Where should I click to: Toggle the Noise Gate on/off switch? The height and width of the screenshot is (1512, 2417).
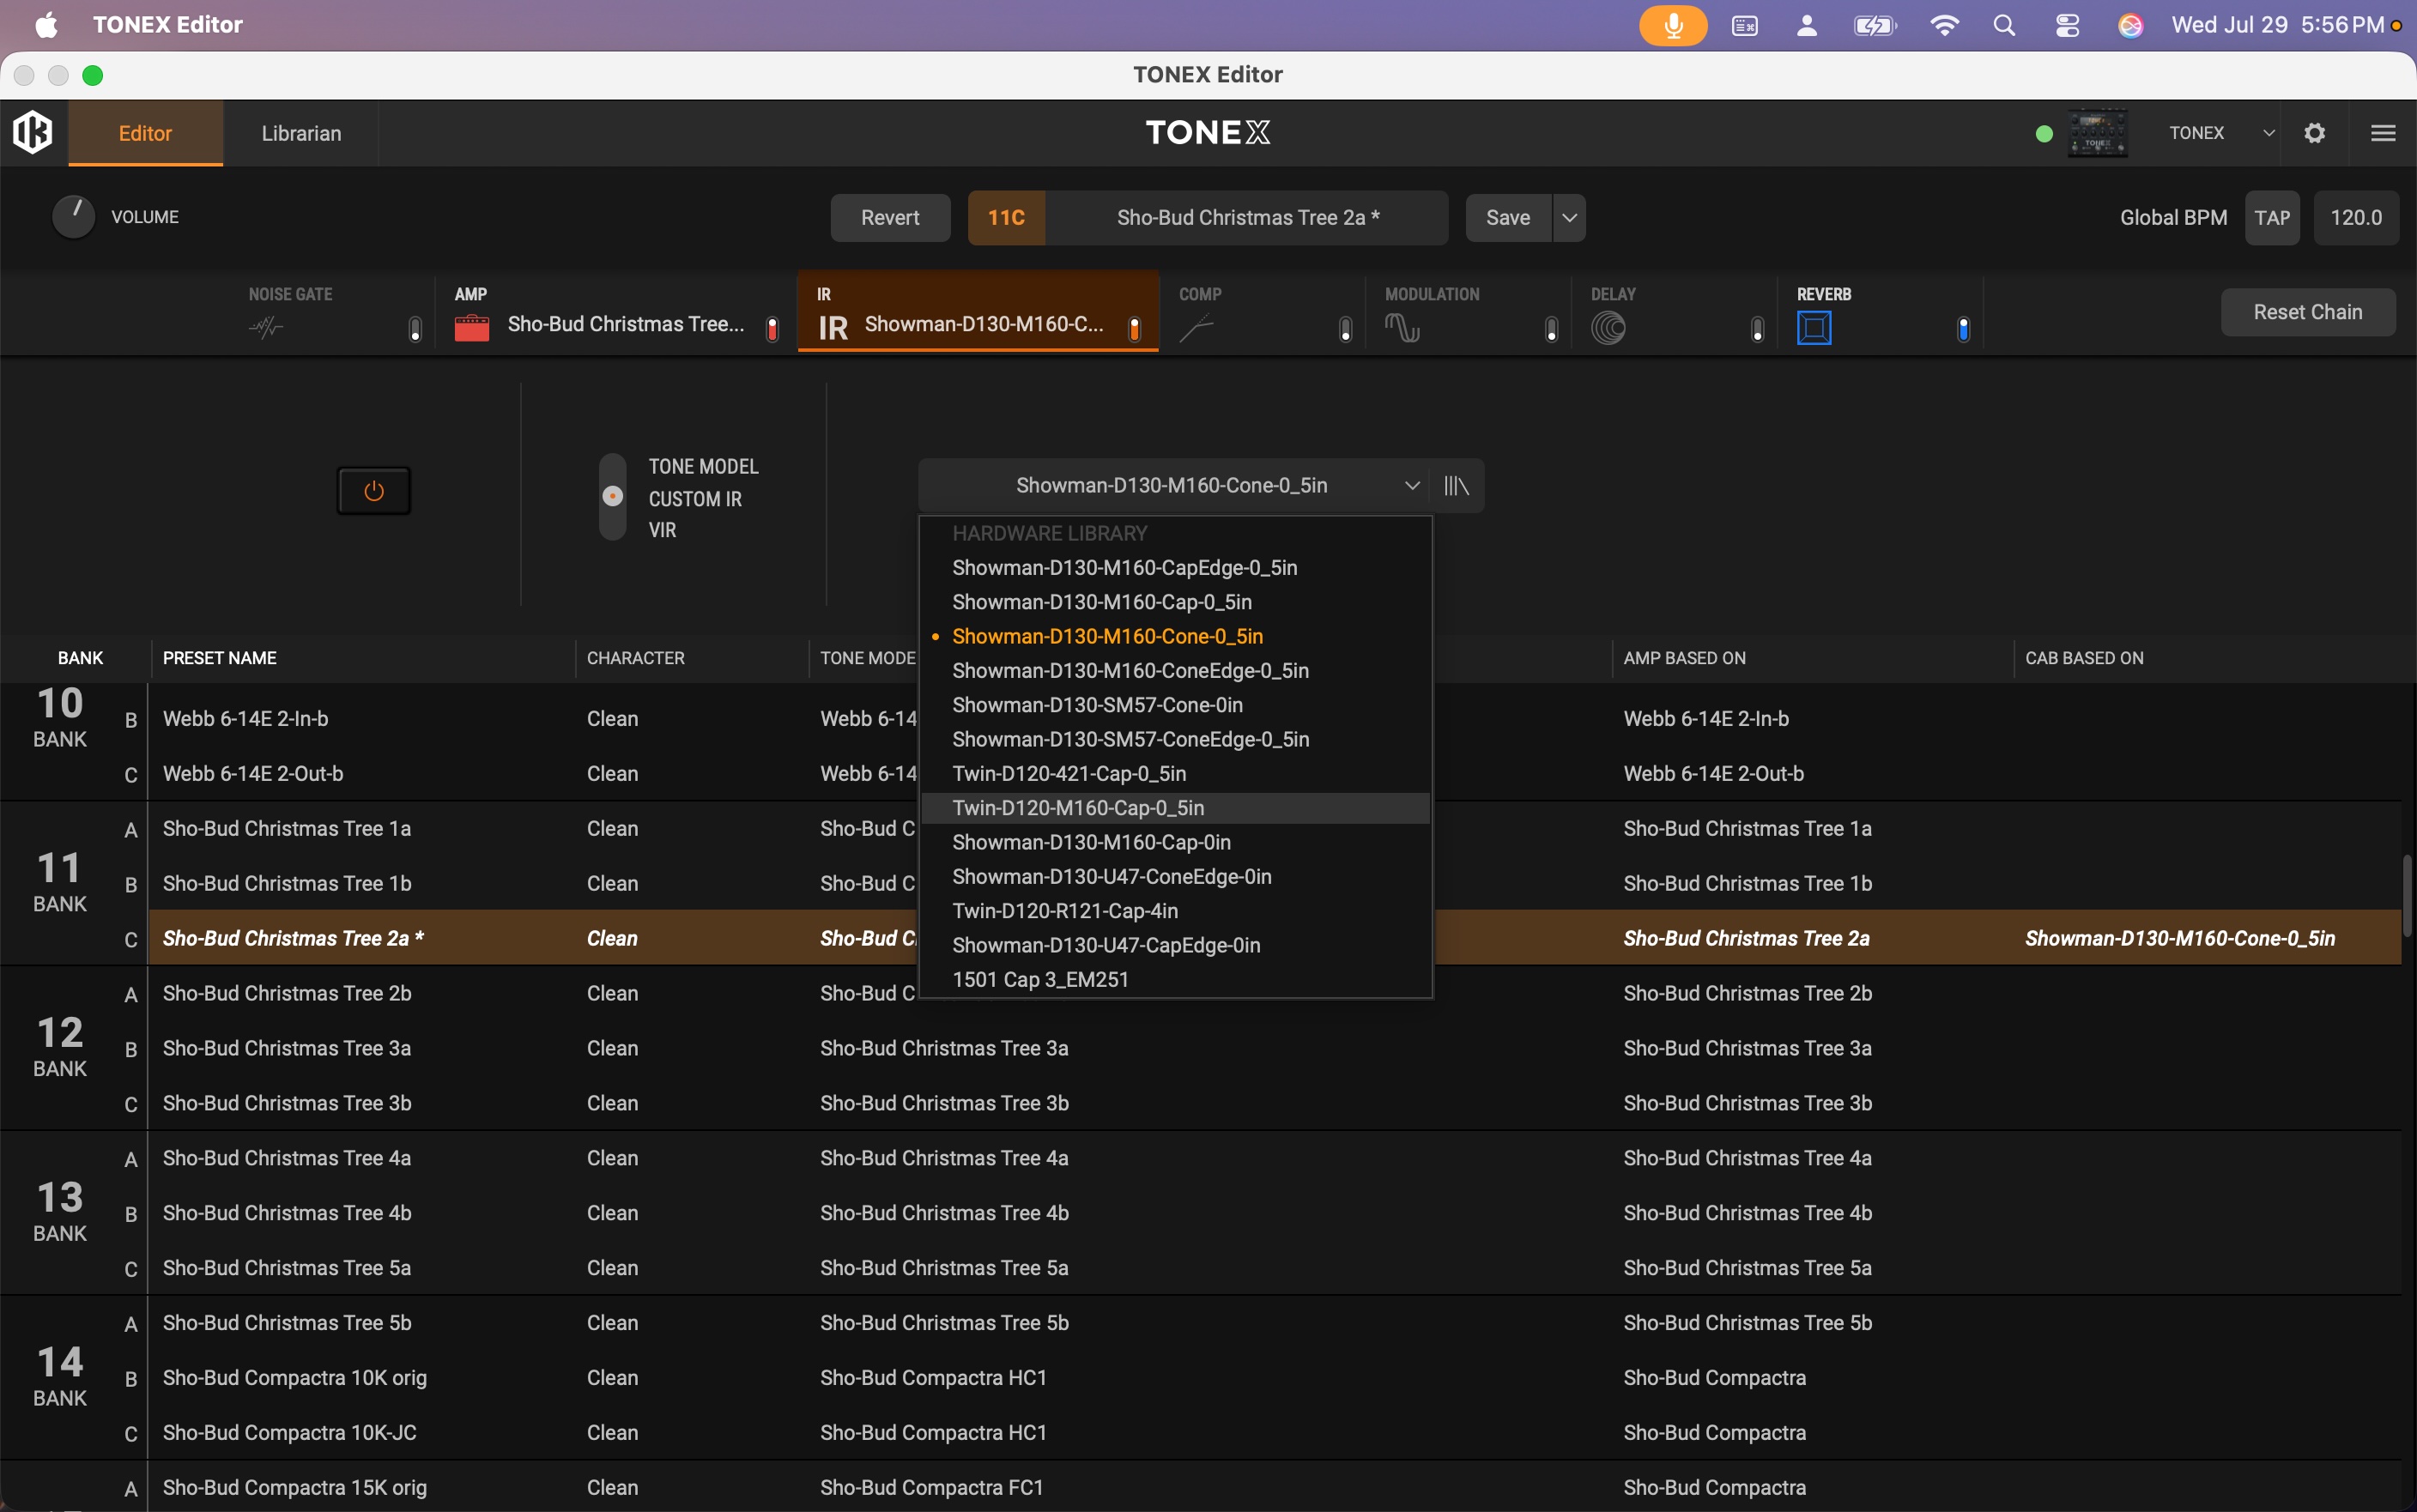point(415,329)
